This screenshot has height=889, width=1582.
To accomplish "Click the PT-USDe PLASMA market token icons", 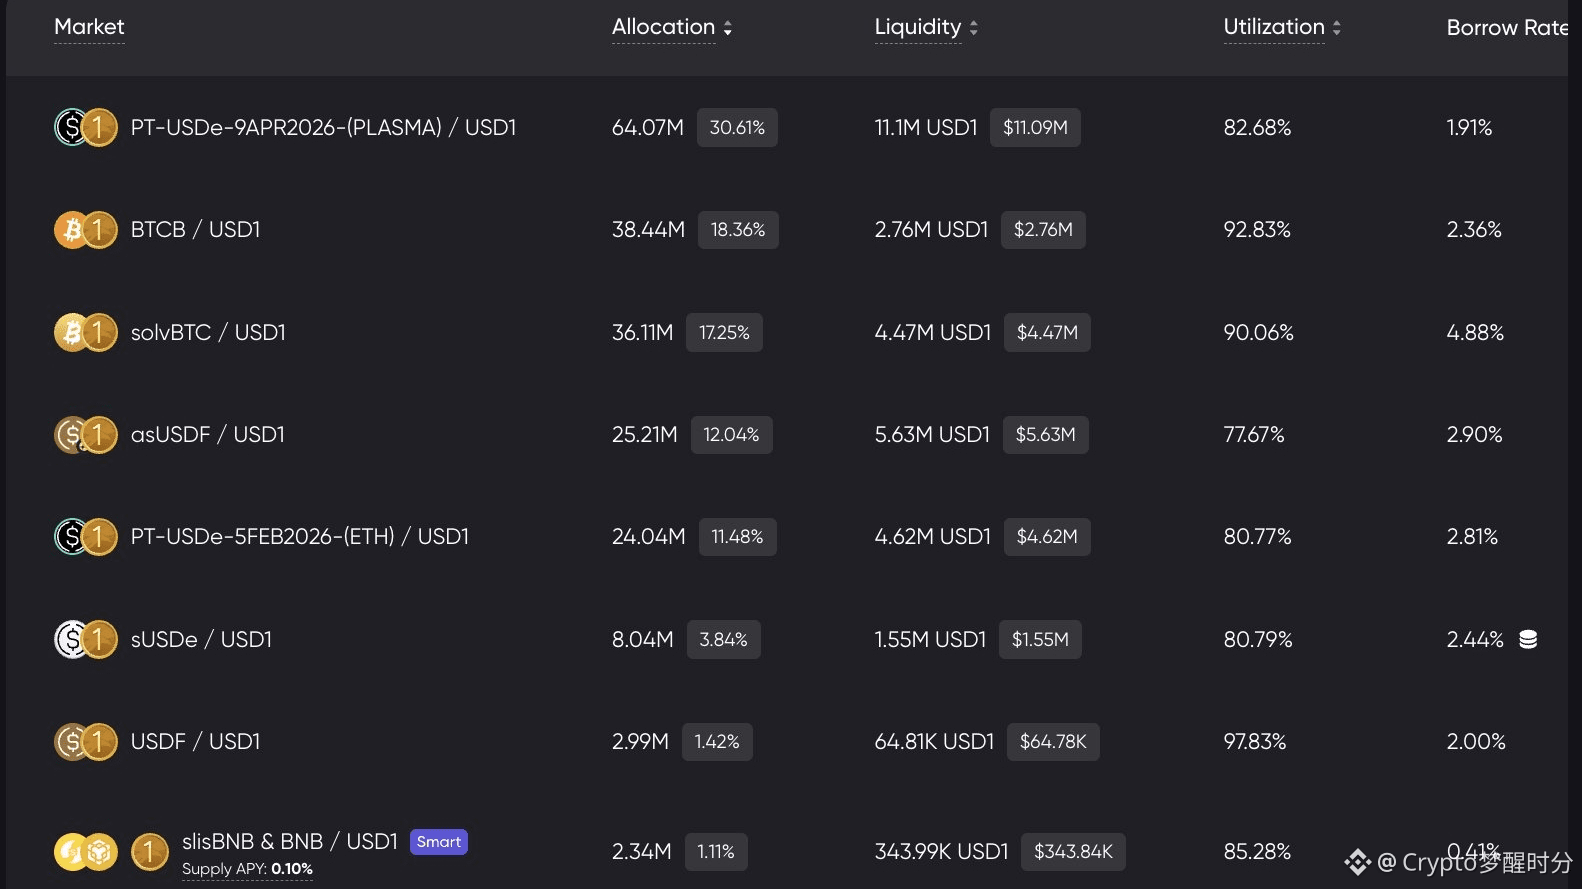I will click(85, 128).
